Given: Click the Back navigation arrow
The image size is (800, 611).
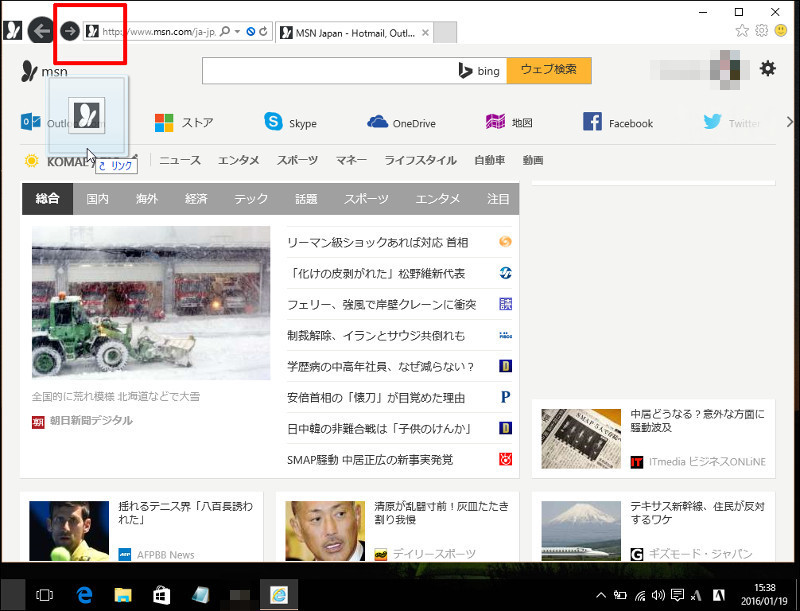Looking at the screenshot, I should (x=41, y=31).
